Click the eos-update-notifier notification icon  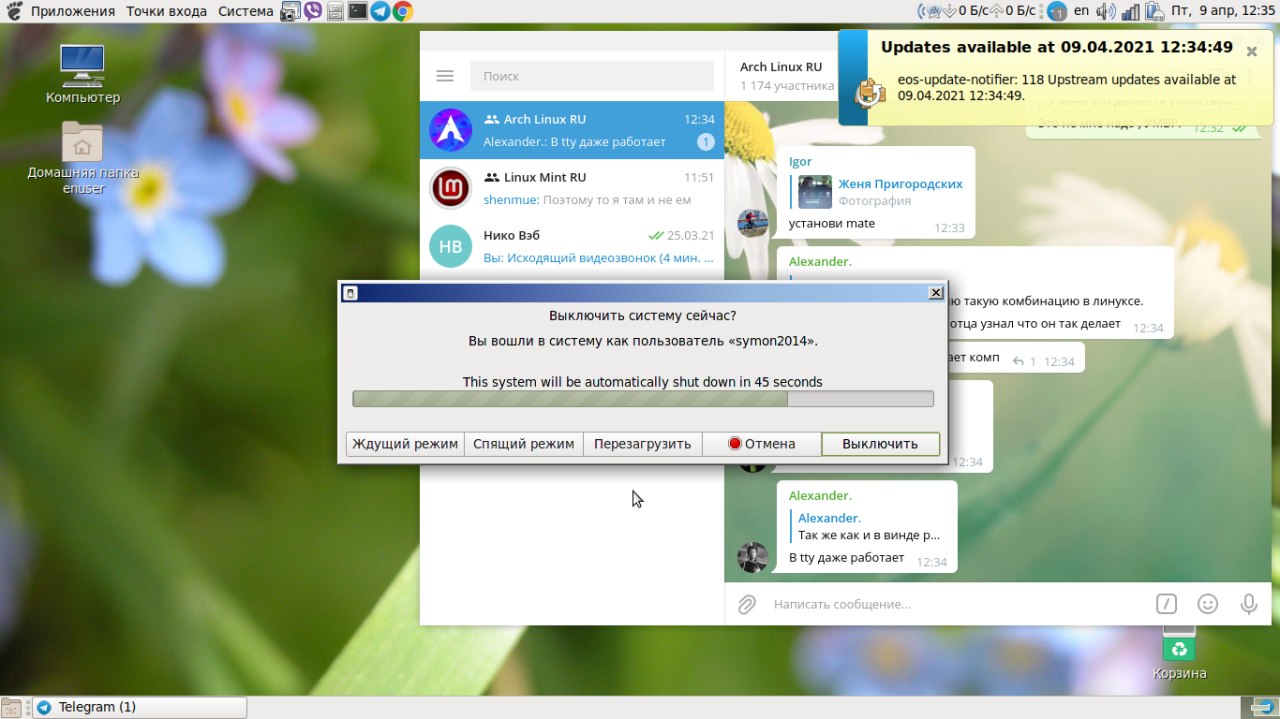pos(869,92)
